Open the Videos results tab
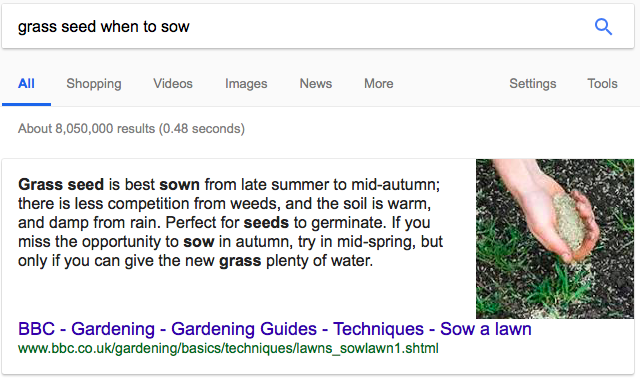The height and width of the screenshot is (379, 640). [173, 84]
